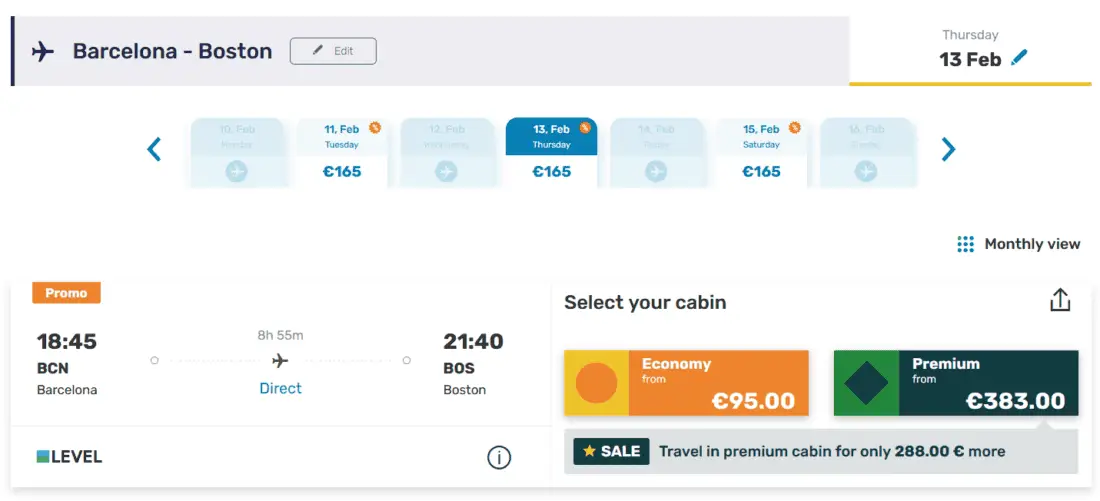Click the Monthly view grid icon

965,244
